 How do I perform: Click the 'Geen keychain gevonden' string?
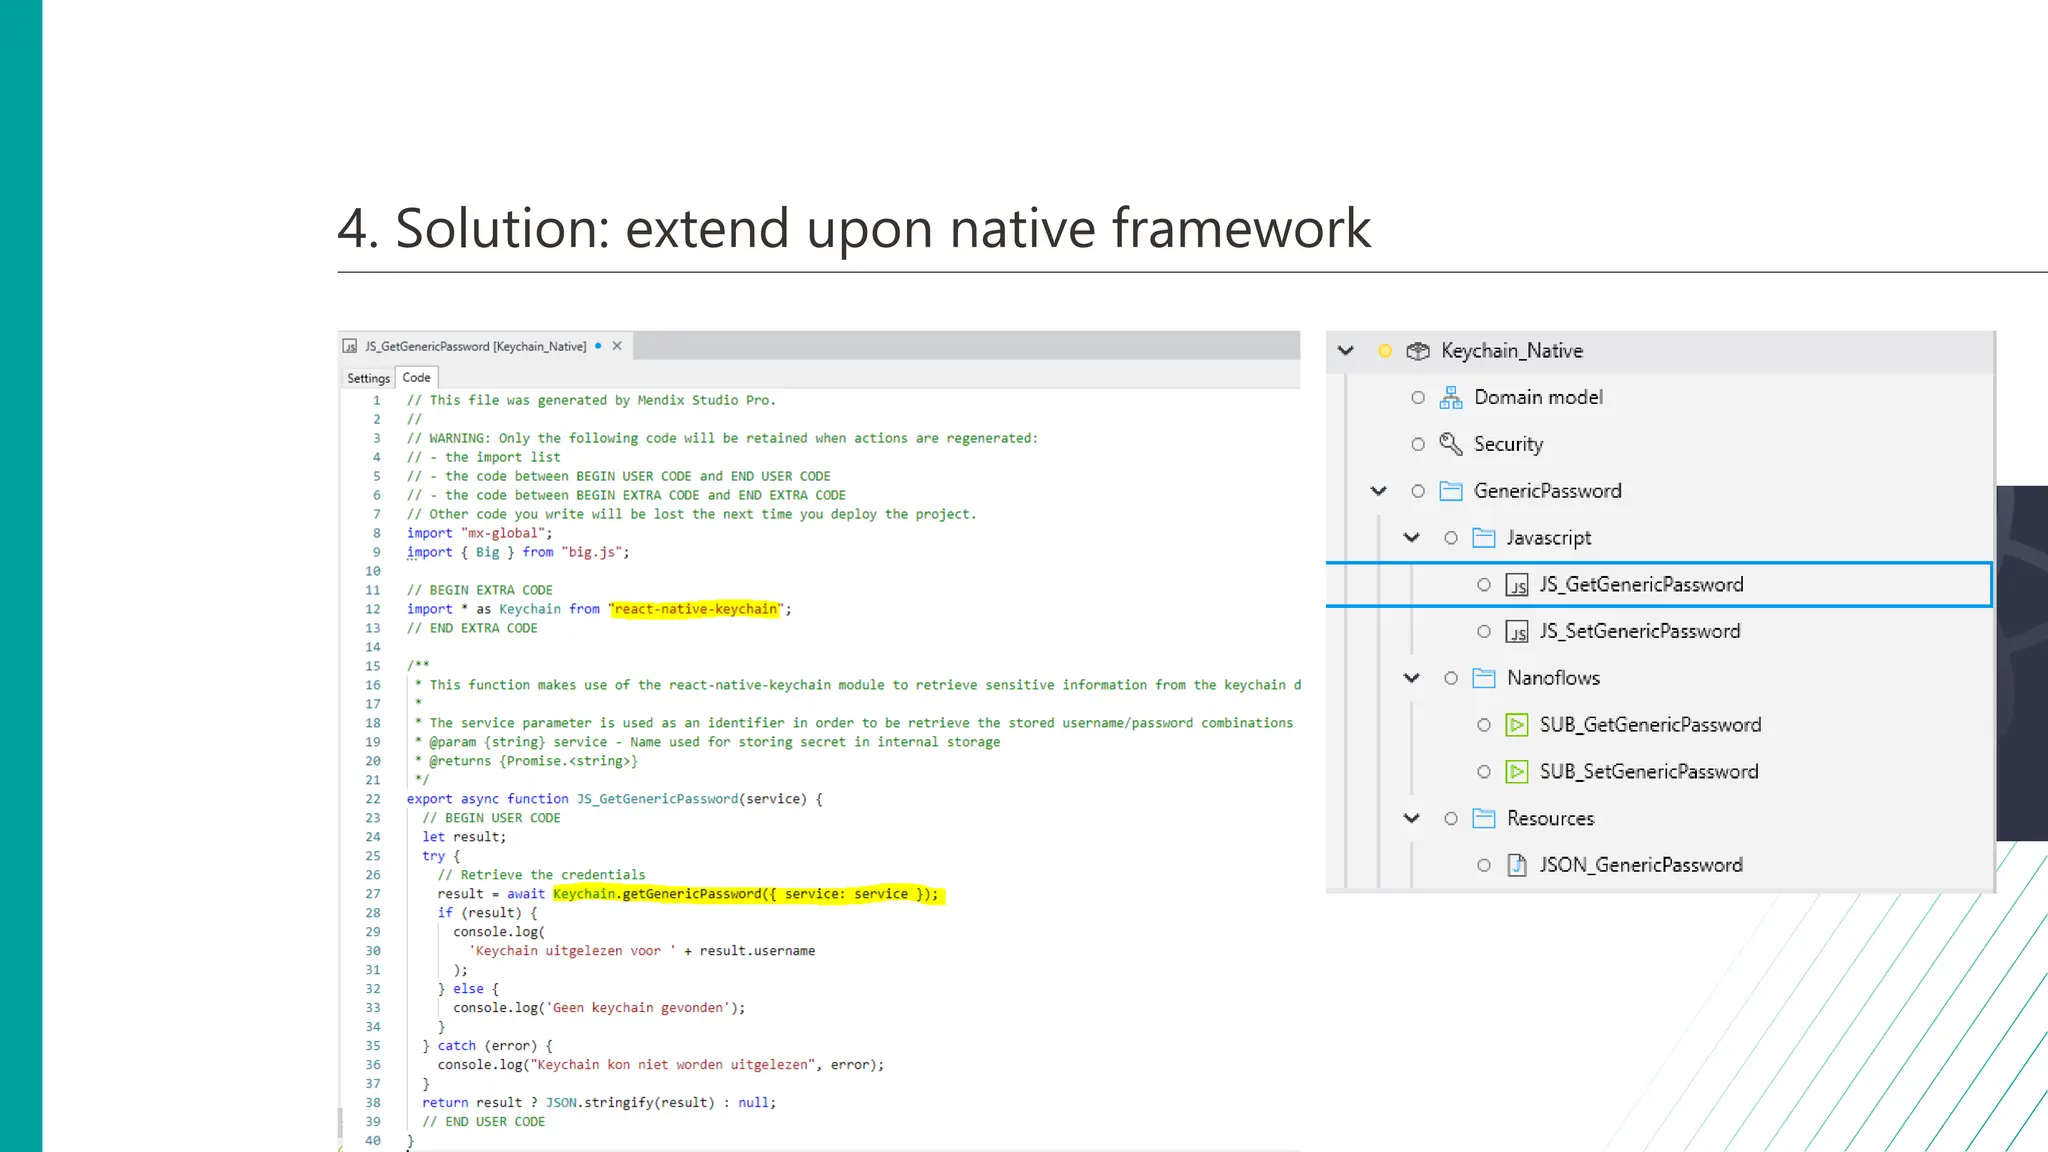pos(638,1008)
